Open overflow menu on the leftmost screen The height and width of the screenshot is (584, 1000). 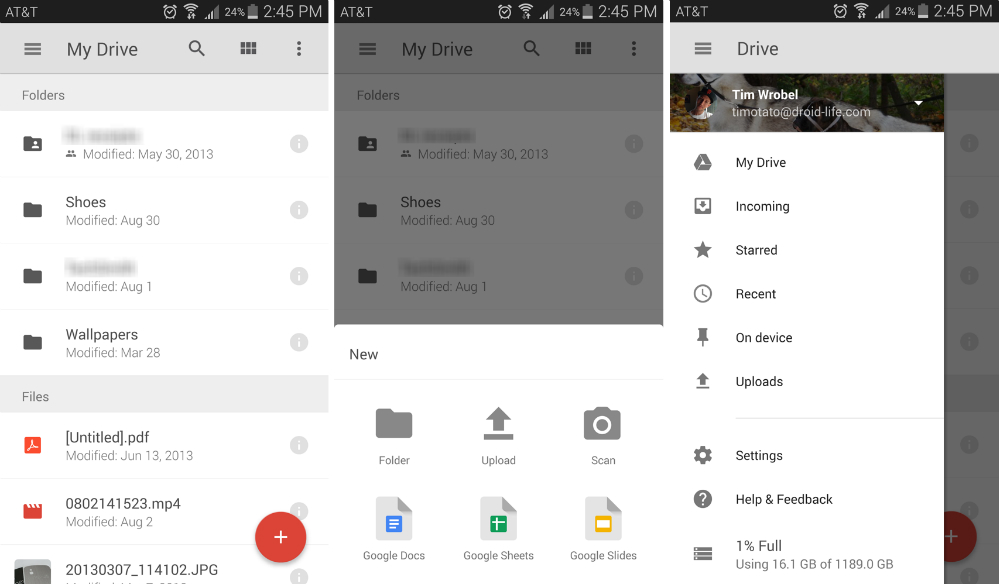tap(298, 49)
